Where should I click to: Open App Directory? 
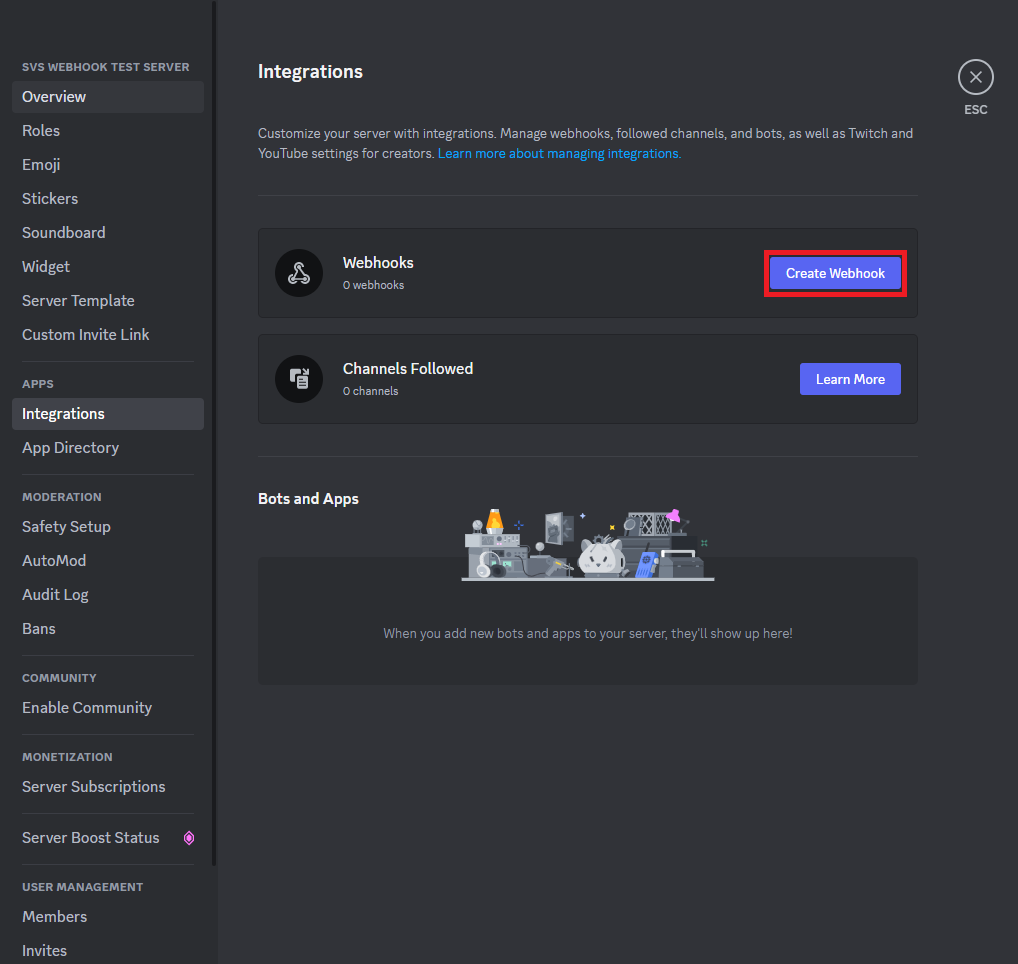click(x=108, y=448)
